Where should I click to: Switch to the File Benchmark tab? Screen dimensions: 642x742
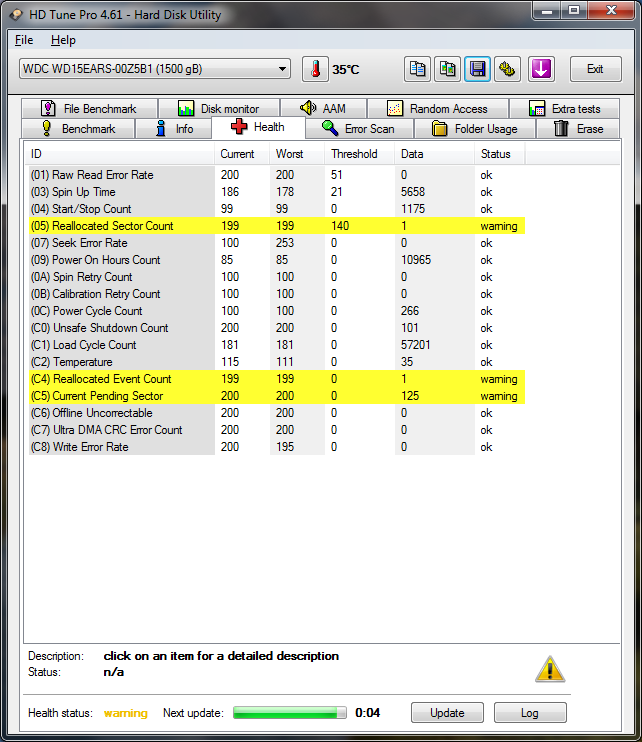89,109
